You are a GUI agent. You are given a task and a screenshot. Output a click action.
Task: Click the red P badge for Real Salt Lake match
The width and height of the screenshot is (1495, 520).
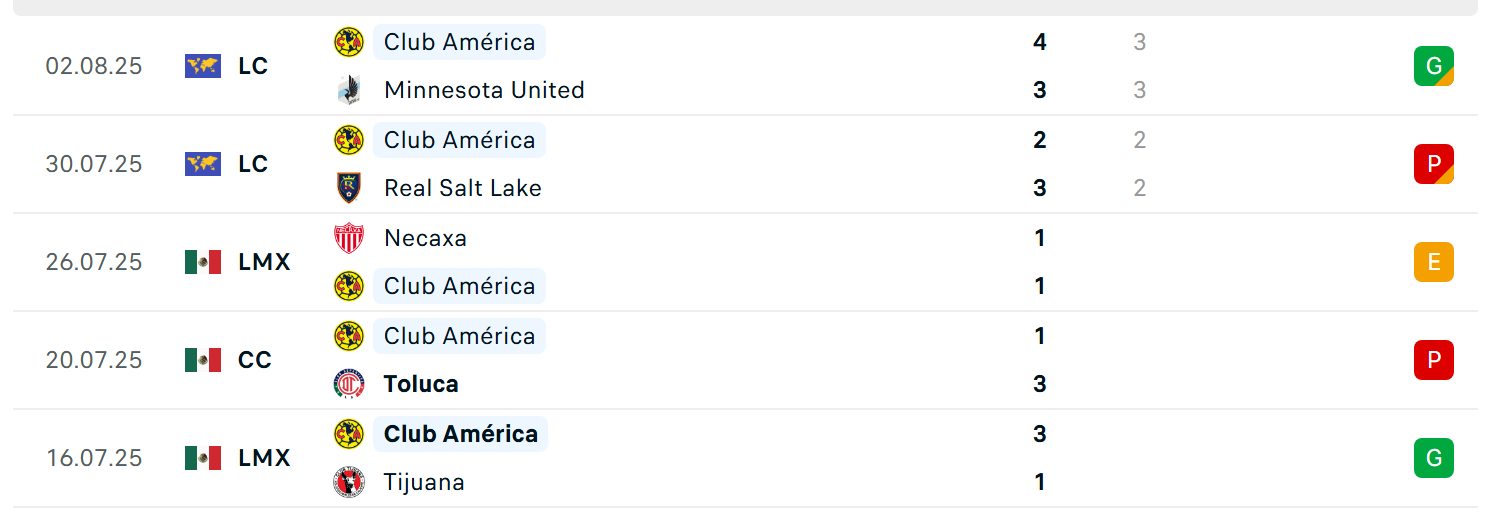coord(1434,164)
